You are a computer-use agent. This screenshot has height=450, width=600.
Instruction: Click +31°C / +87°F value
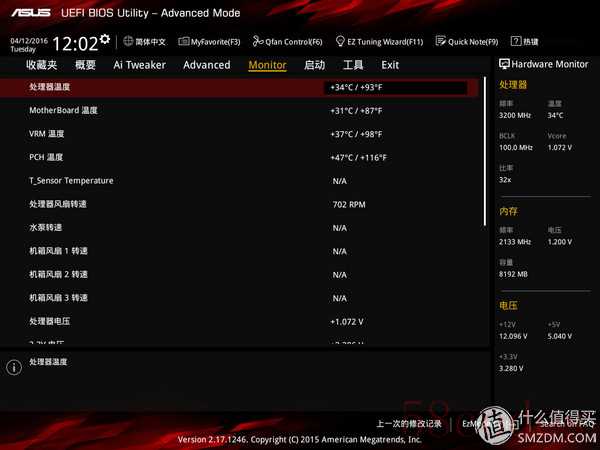tap(356, 111)
